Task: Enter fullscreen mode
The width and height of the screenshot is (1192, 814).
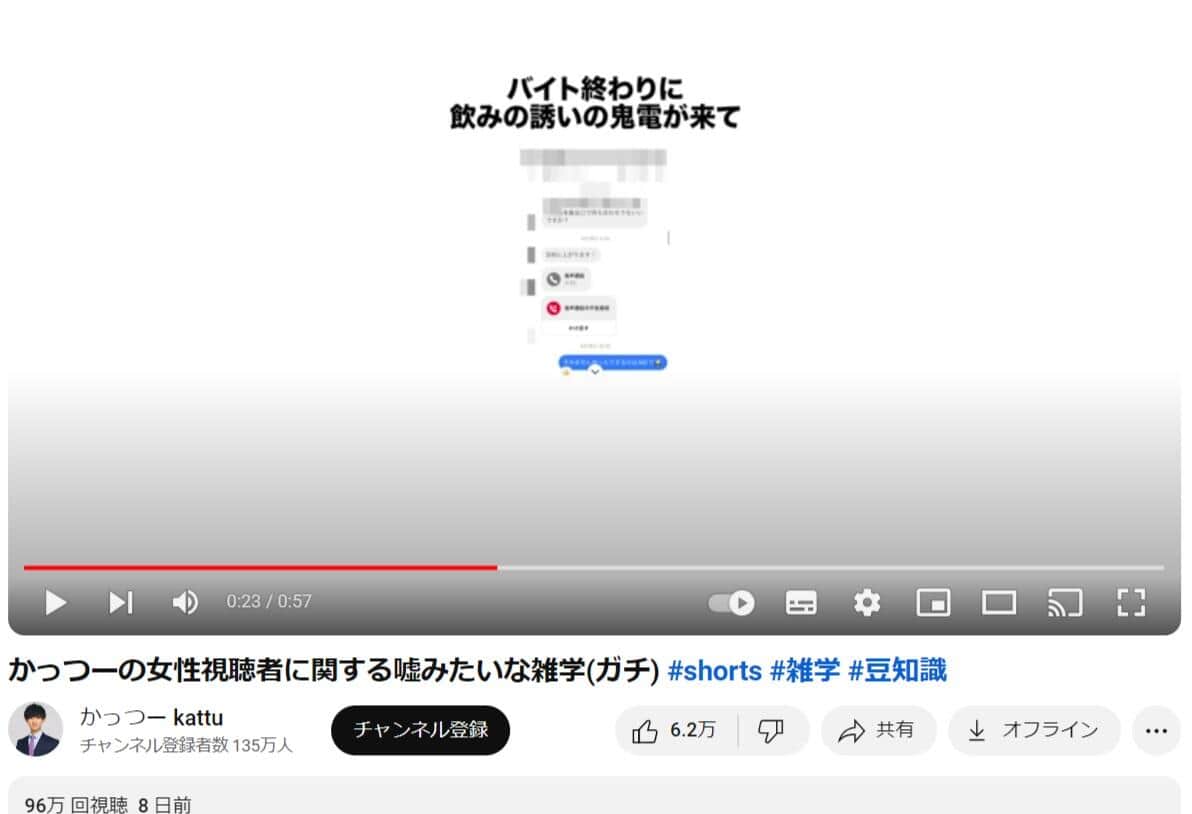Action: [1130, 602]
